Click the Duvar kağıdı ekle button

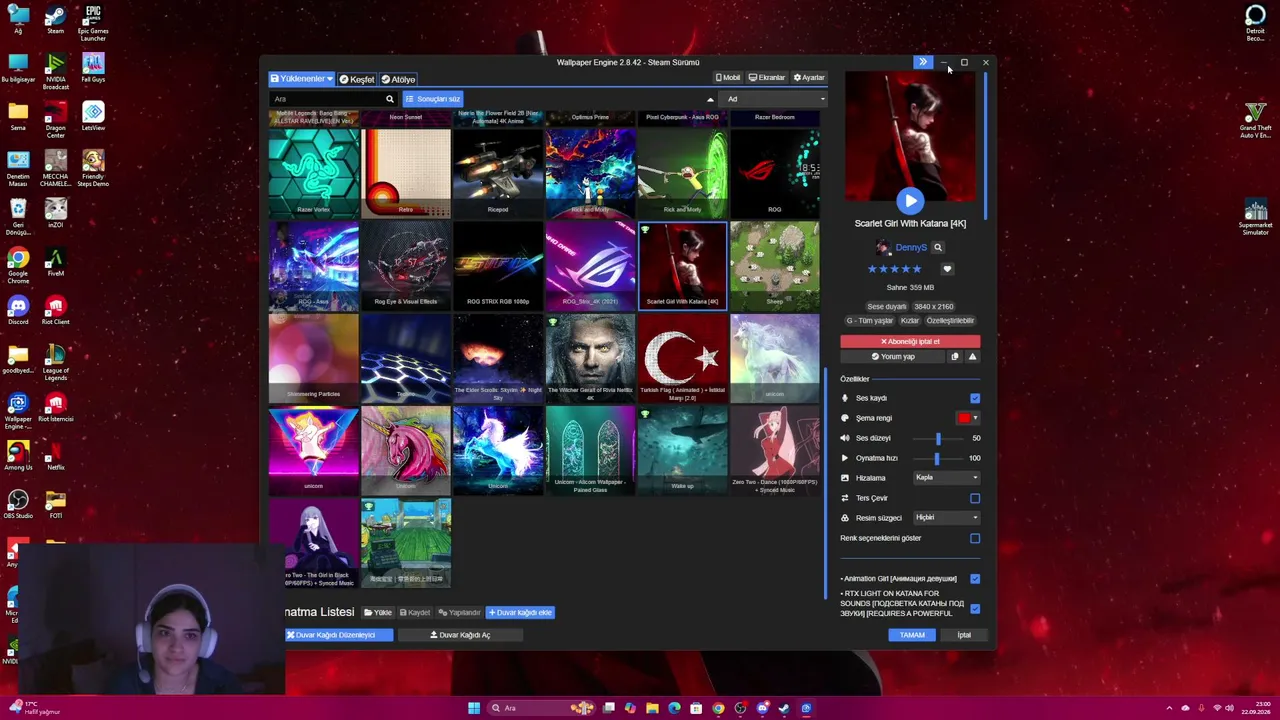[520, 612]
